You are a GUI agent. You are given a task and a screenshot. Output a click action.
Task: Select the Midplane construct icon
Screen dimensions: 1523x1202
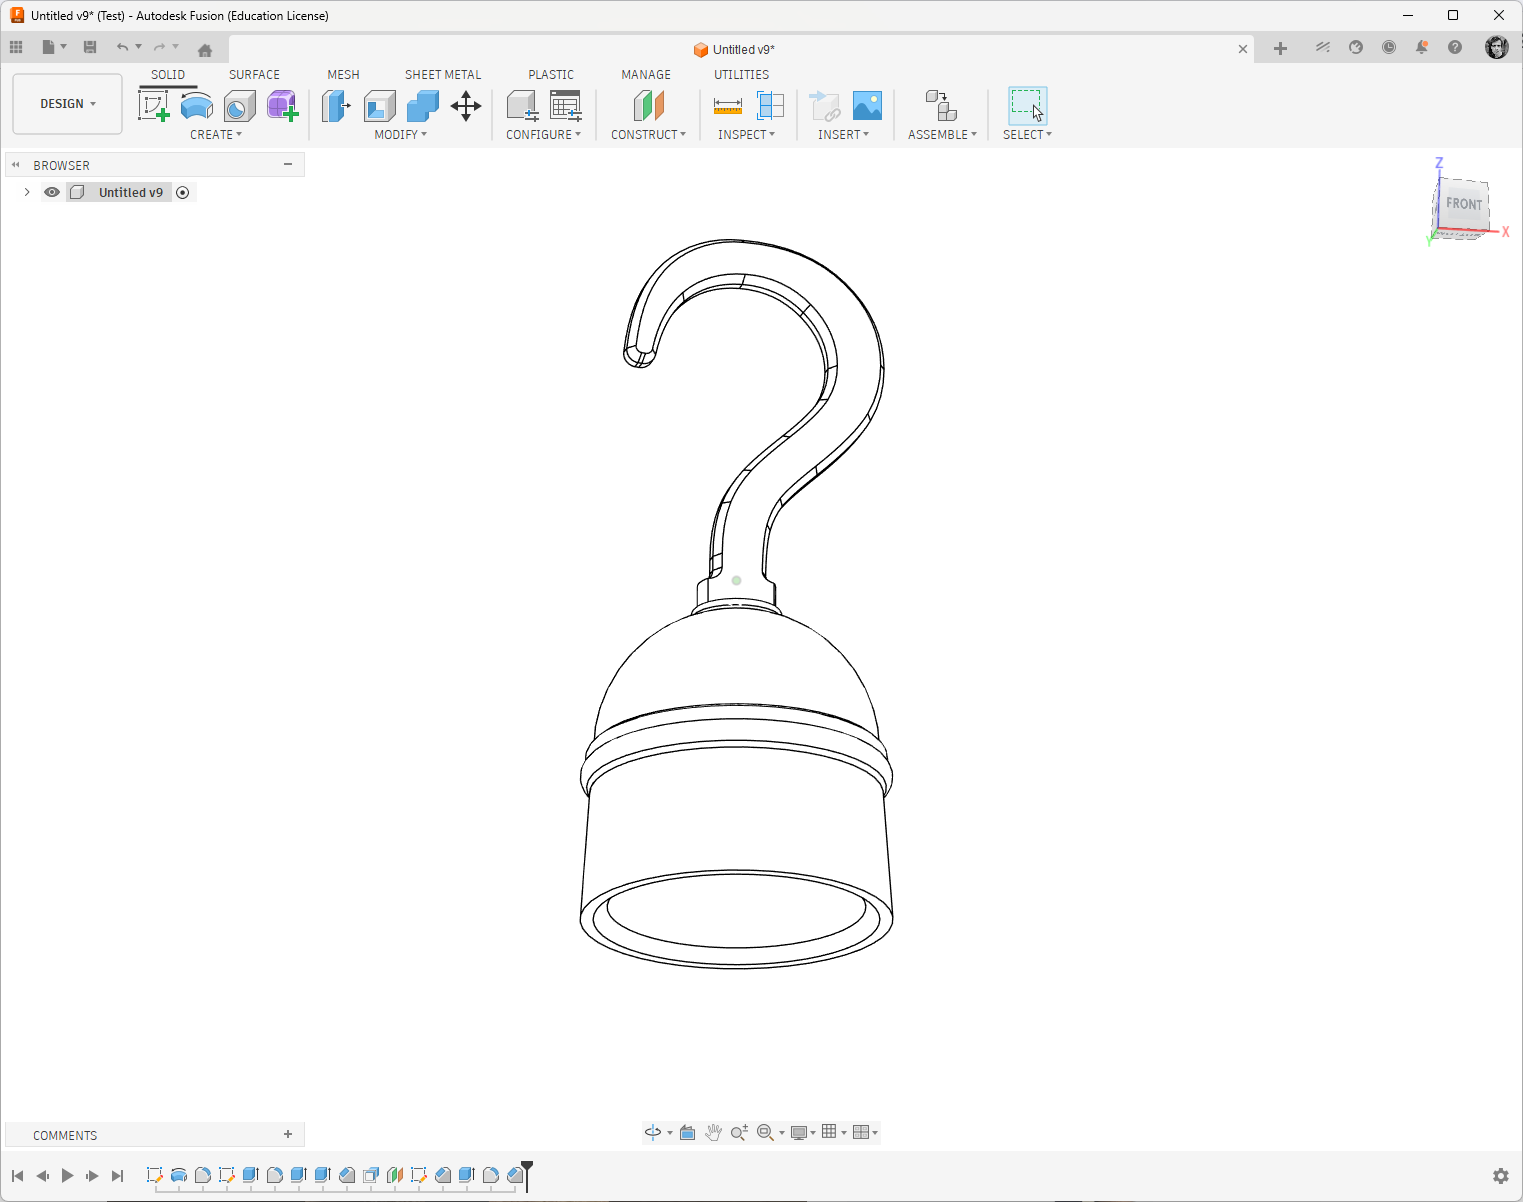pos(649,105)
